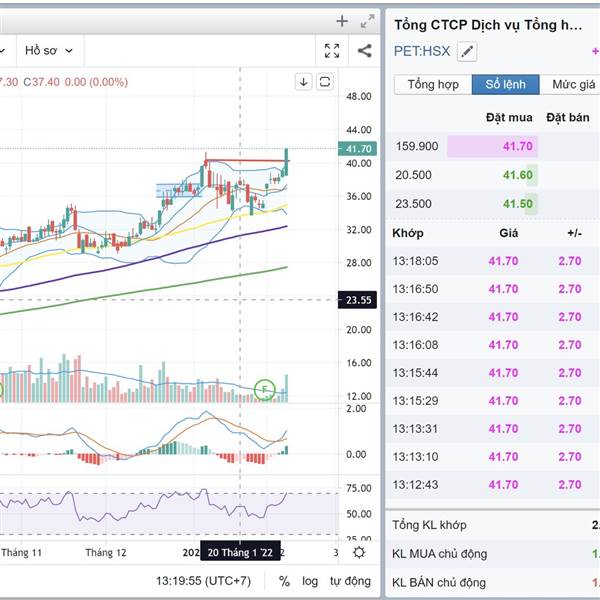This screenshot has width=600, height=600.
Task: Edit the PET:HSX symbol with pencil icon
Action: tap(467, 51)
